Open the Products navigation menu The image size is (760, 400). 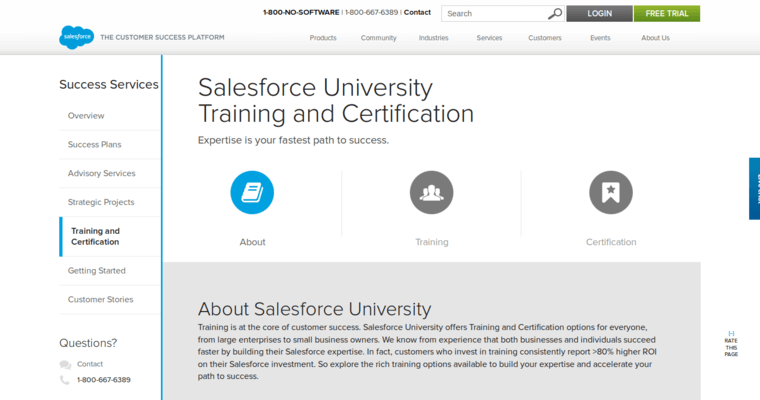(323, 38)
